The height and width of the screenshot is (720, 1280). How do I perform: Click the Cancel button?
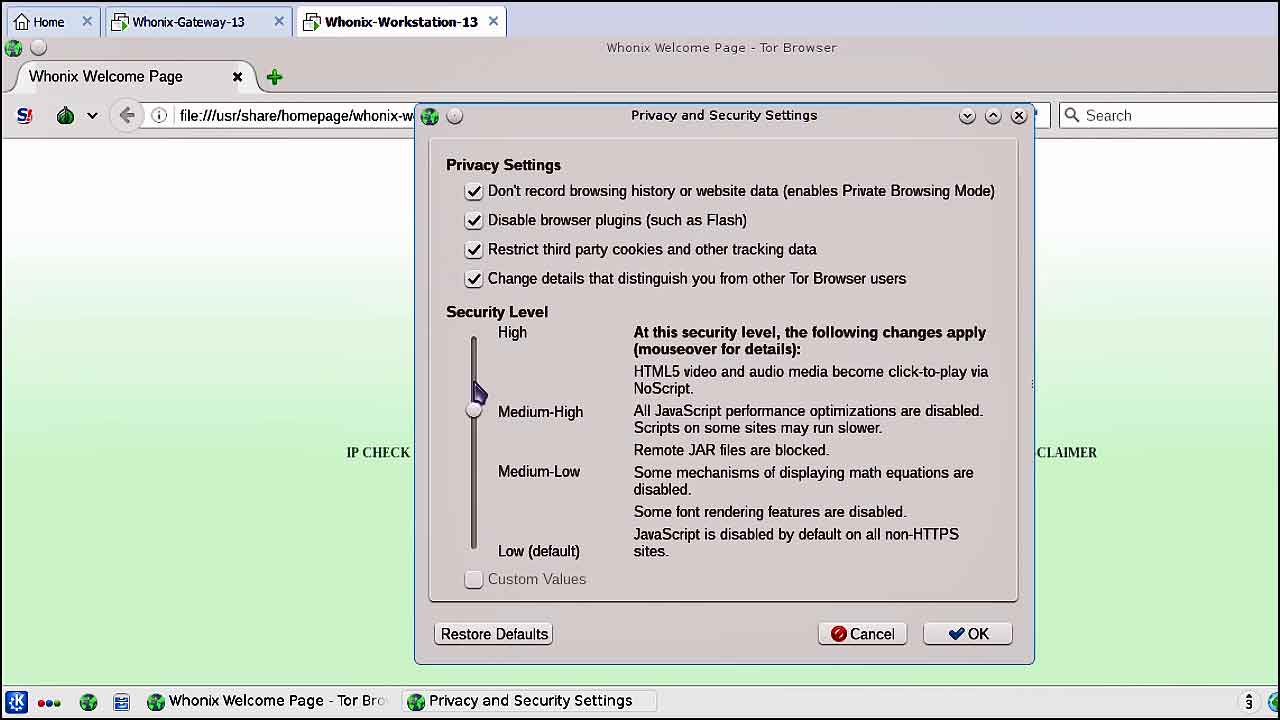point(862,634)
